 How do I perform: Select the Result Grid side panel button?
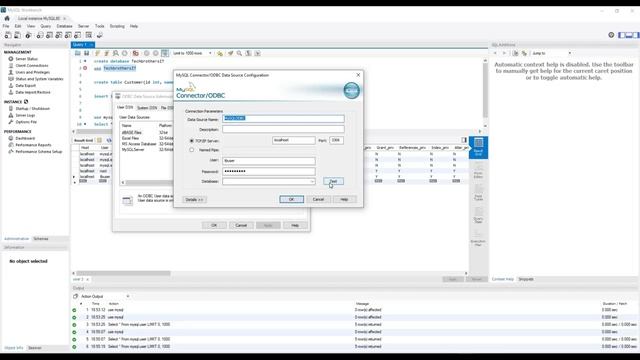(x=478, y=147)
